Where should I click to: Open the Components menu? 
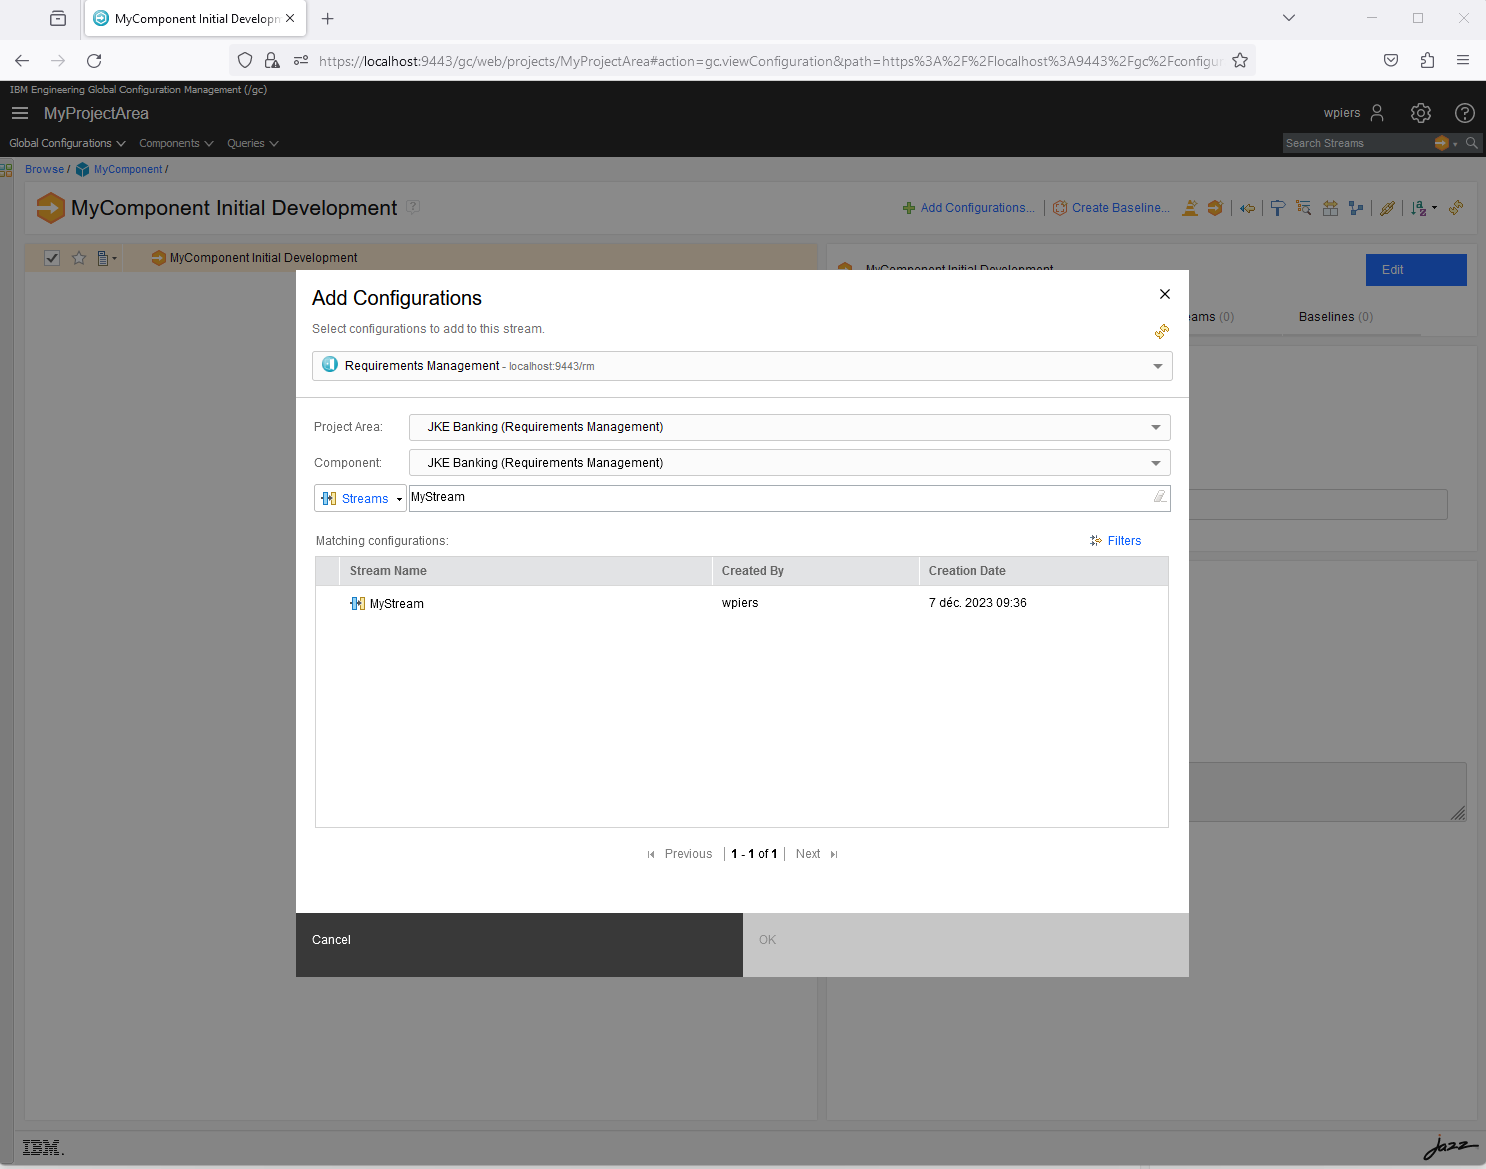(x=176, y=143)
